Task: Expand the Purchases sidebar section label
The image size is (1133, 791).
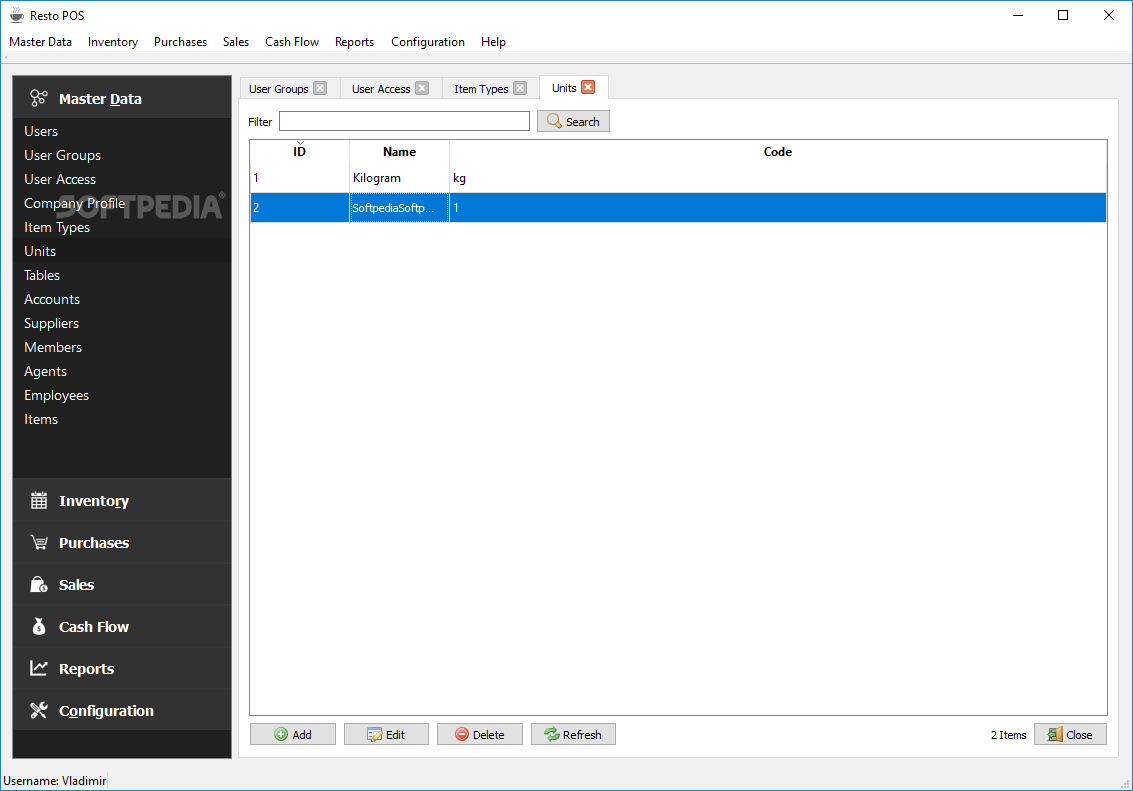Action: [94, 543]
